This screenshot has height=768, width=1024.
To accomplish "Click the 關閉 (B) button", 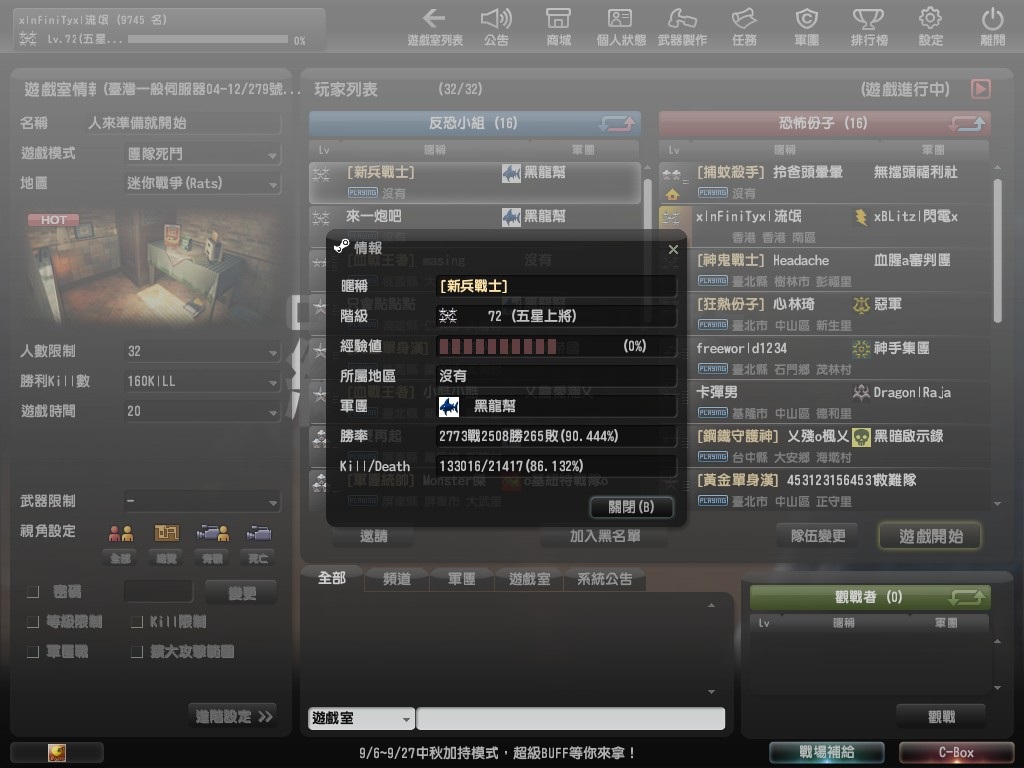I will click(631, 507).
